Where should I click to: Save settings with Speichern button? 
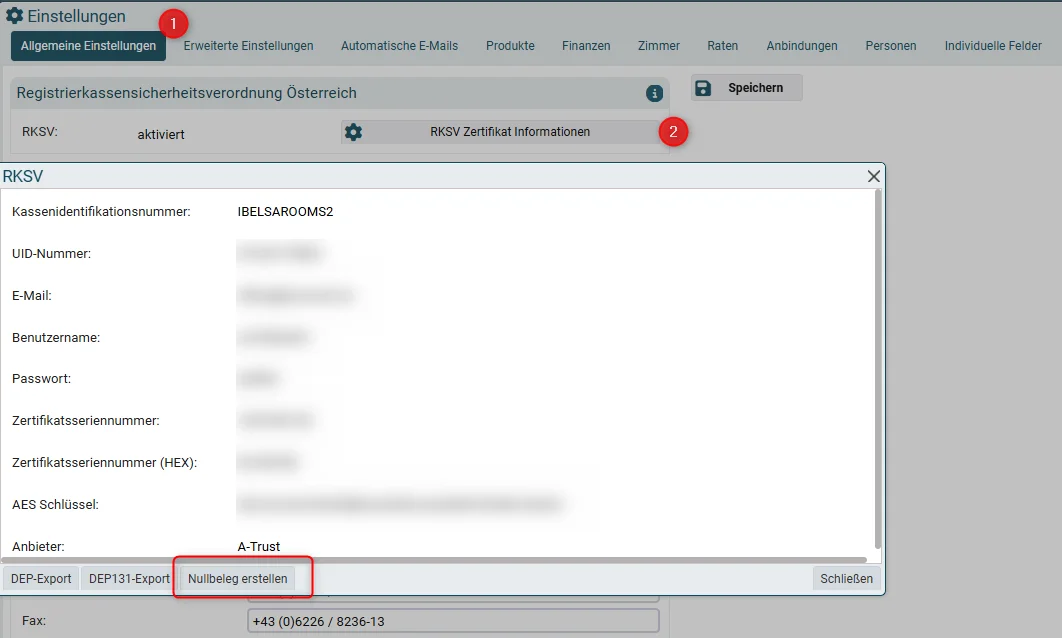746,88
